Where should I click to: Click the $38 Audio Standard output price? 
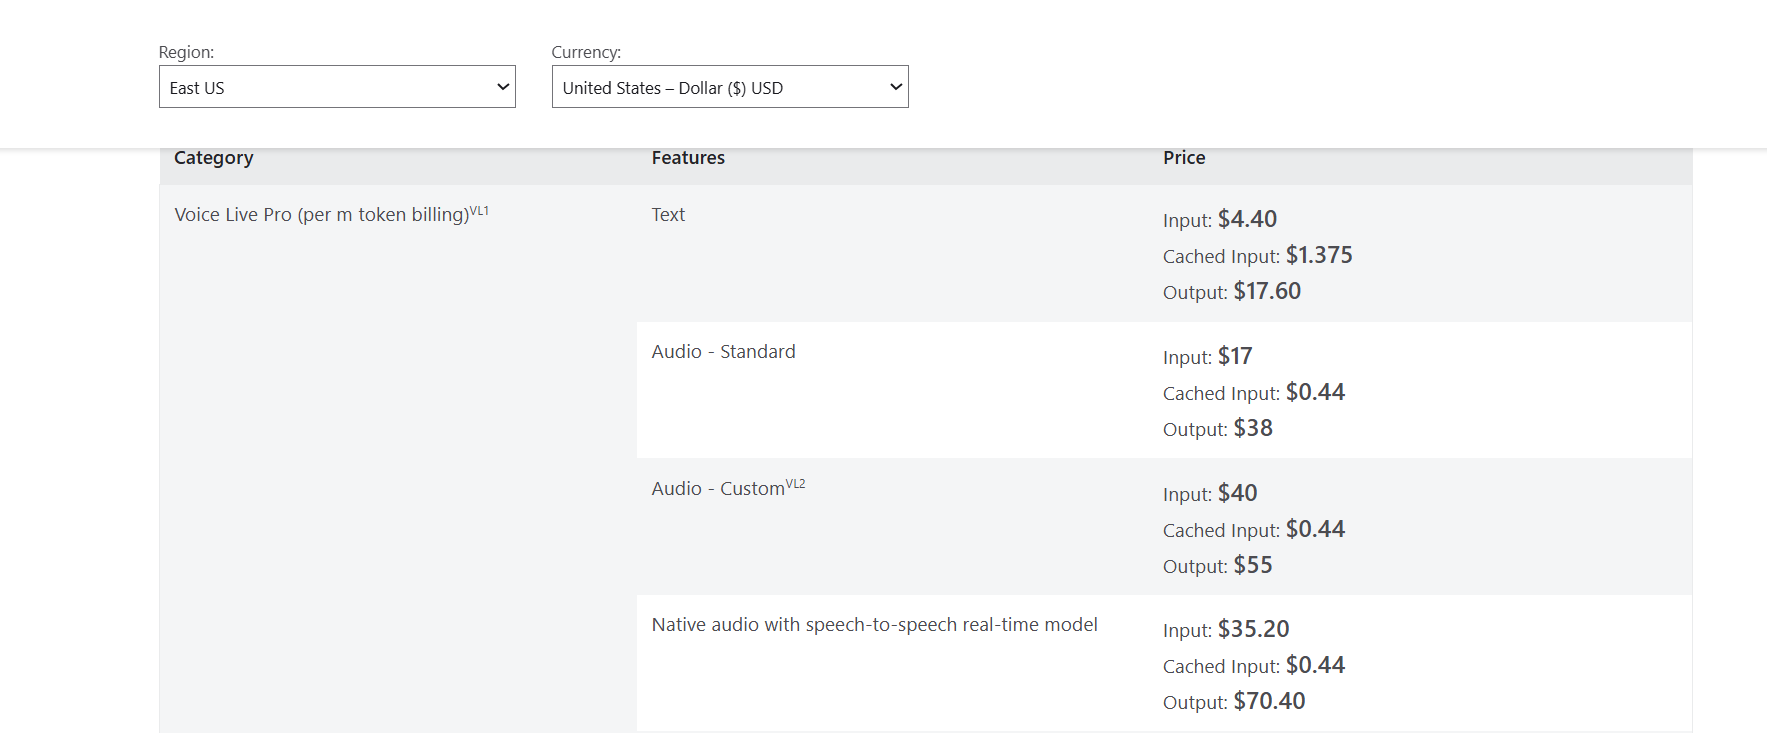point(1253,428)
